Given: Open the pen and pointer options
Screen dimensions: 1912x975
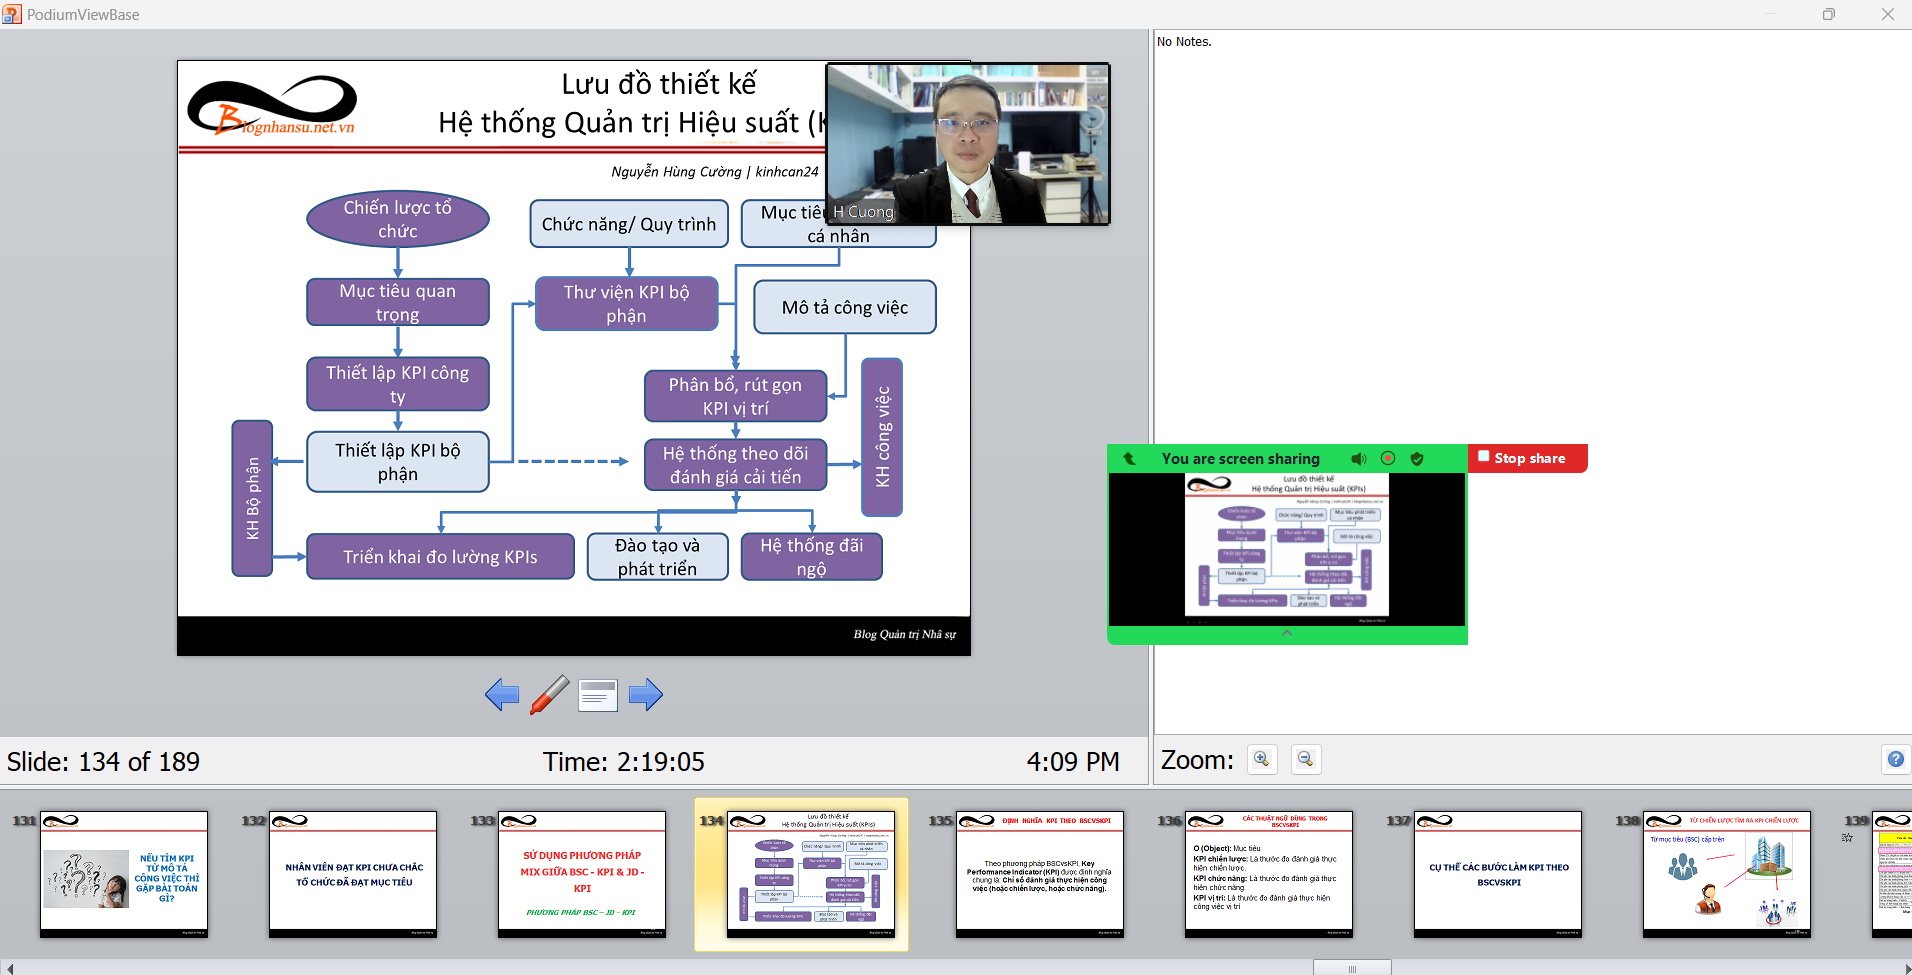Looking at the screenshot, I should click(549, 694).
